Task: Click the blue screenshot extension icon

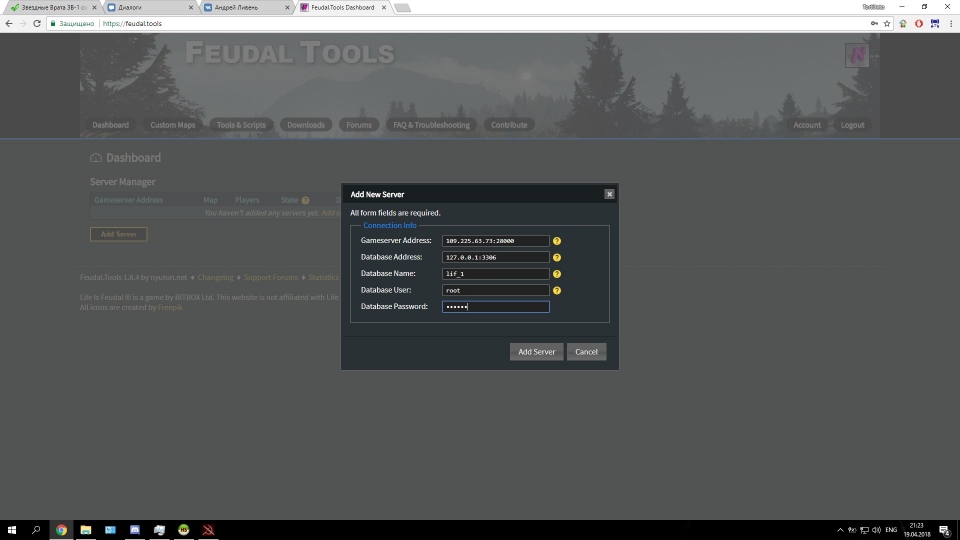Action: (x=935, y=23)
